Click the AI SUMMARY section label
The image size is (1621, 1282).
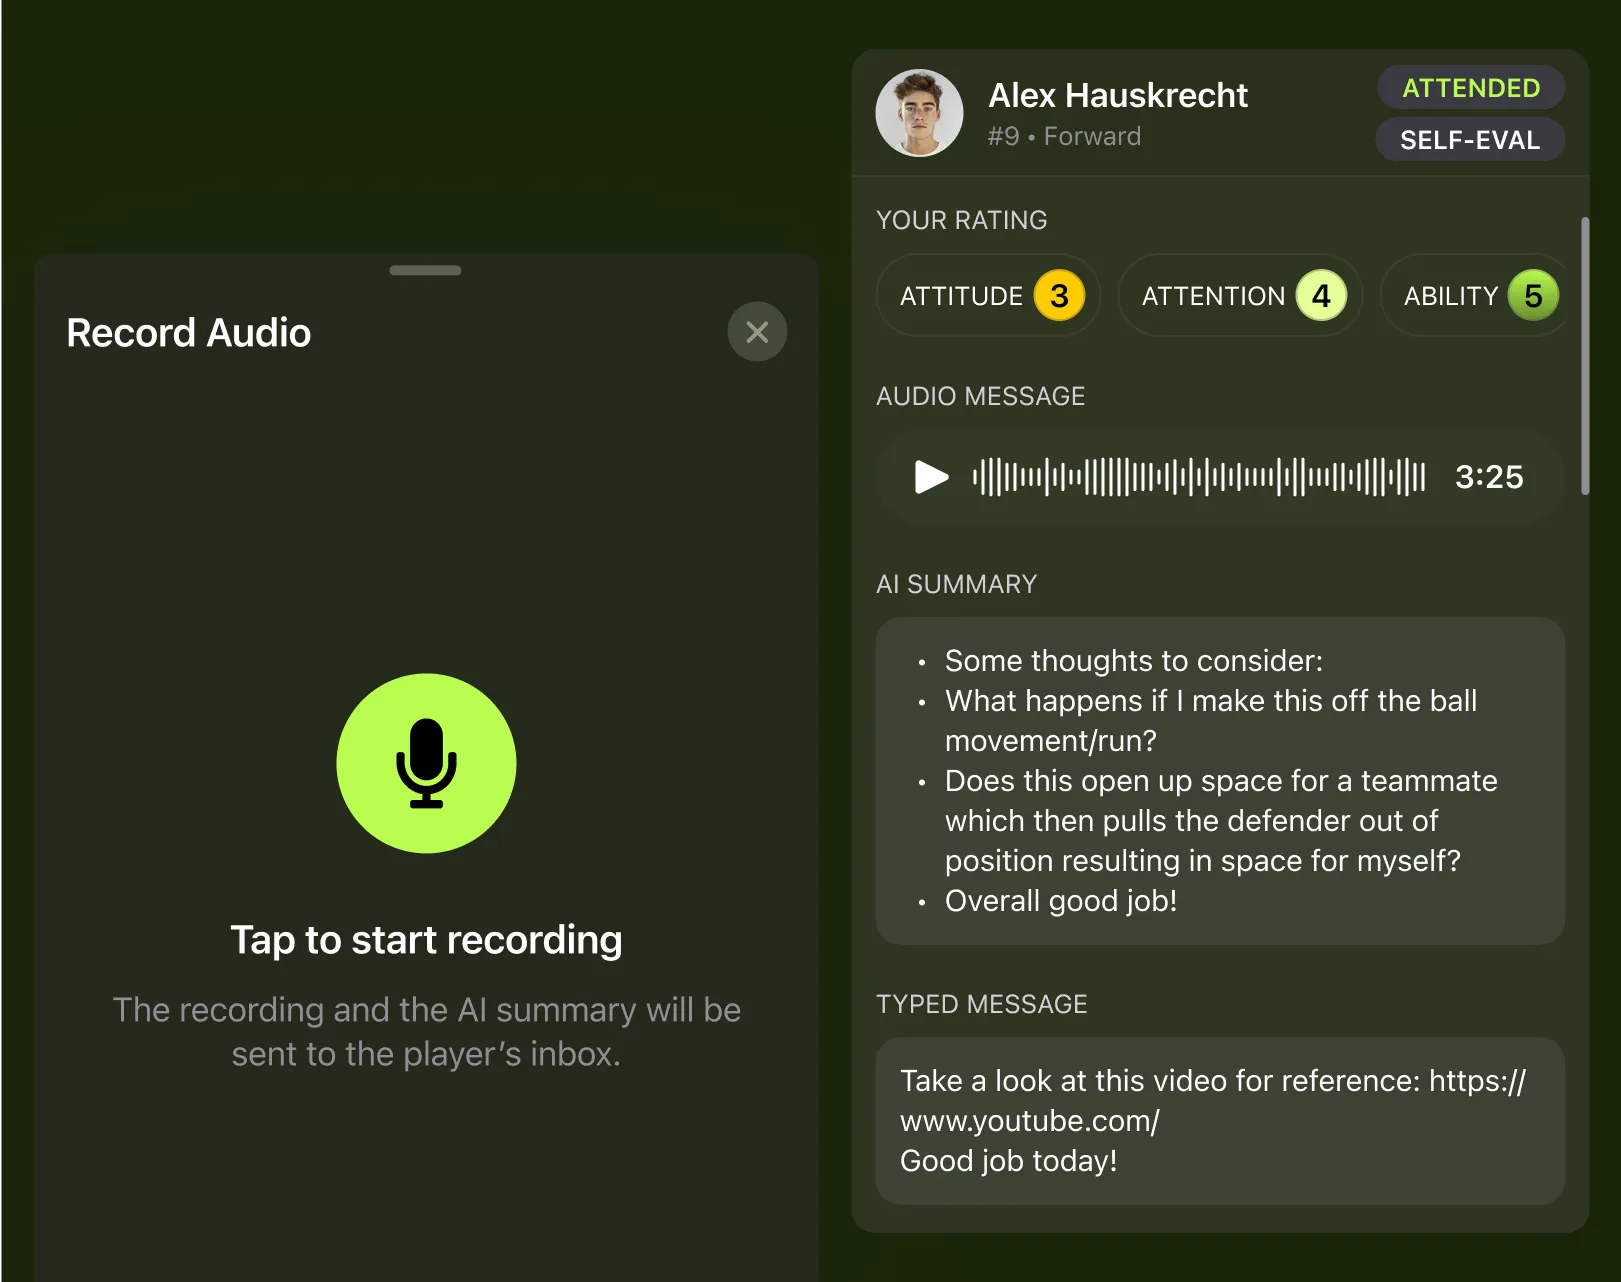click(956, 584)
